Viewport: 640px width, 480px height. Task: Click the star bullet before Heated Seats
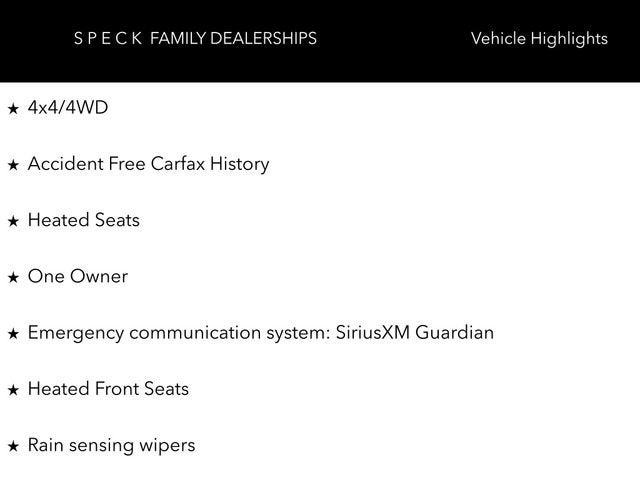click(13, 221)
